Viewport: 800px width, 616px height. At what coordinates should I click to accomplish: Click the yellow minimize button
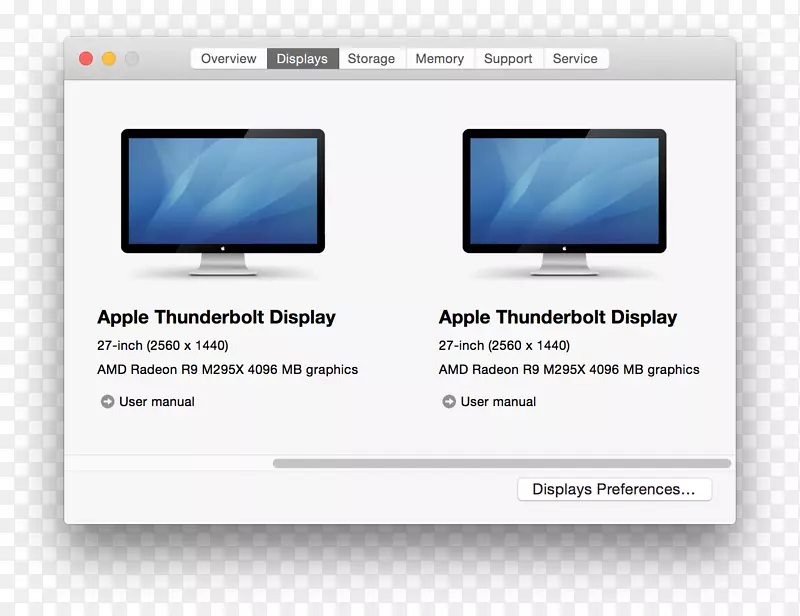click(109, 58)
